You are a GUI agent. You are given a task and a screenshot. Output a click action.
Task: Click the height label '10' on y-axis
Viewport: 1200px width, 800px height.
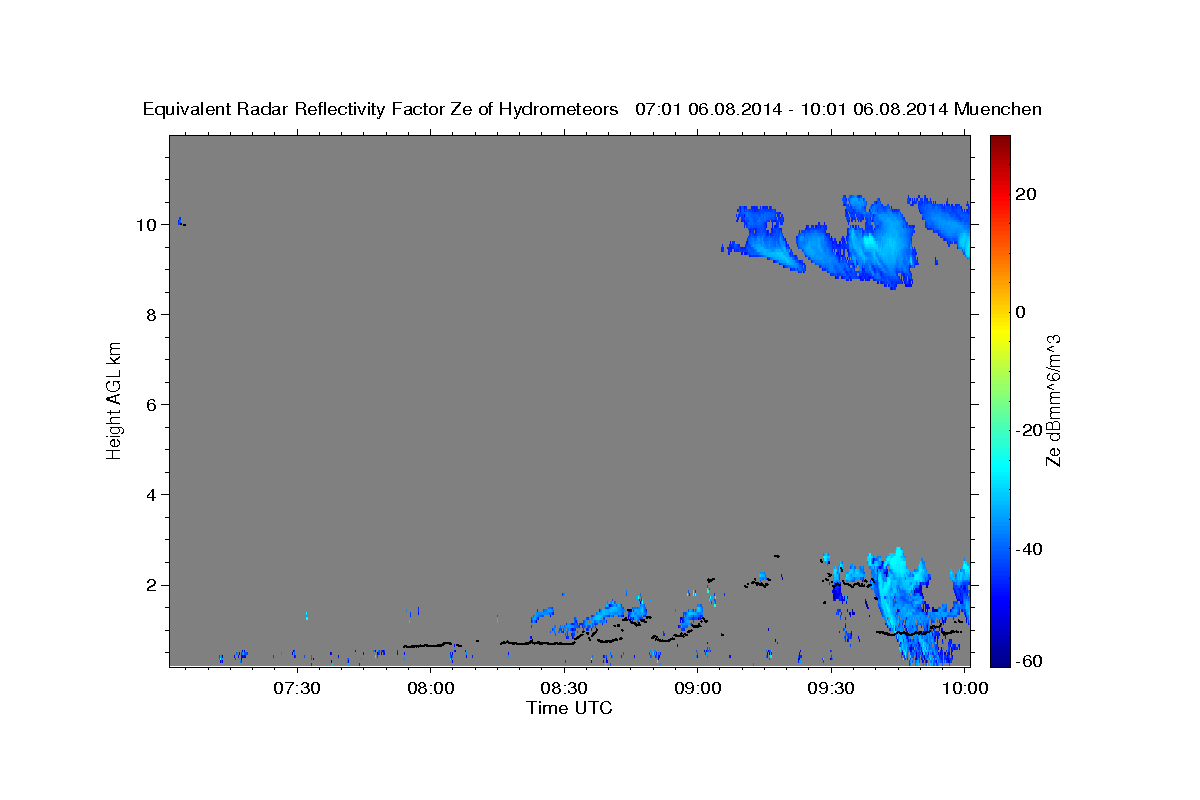coord(146,225)
